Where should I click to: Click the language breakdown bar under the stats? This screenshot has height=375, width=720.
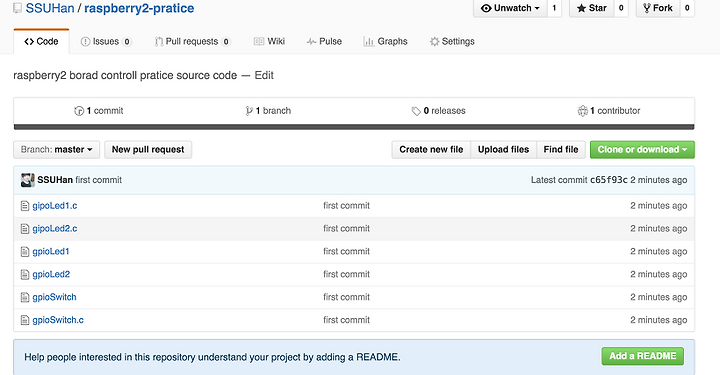click(354, 127)
